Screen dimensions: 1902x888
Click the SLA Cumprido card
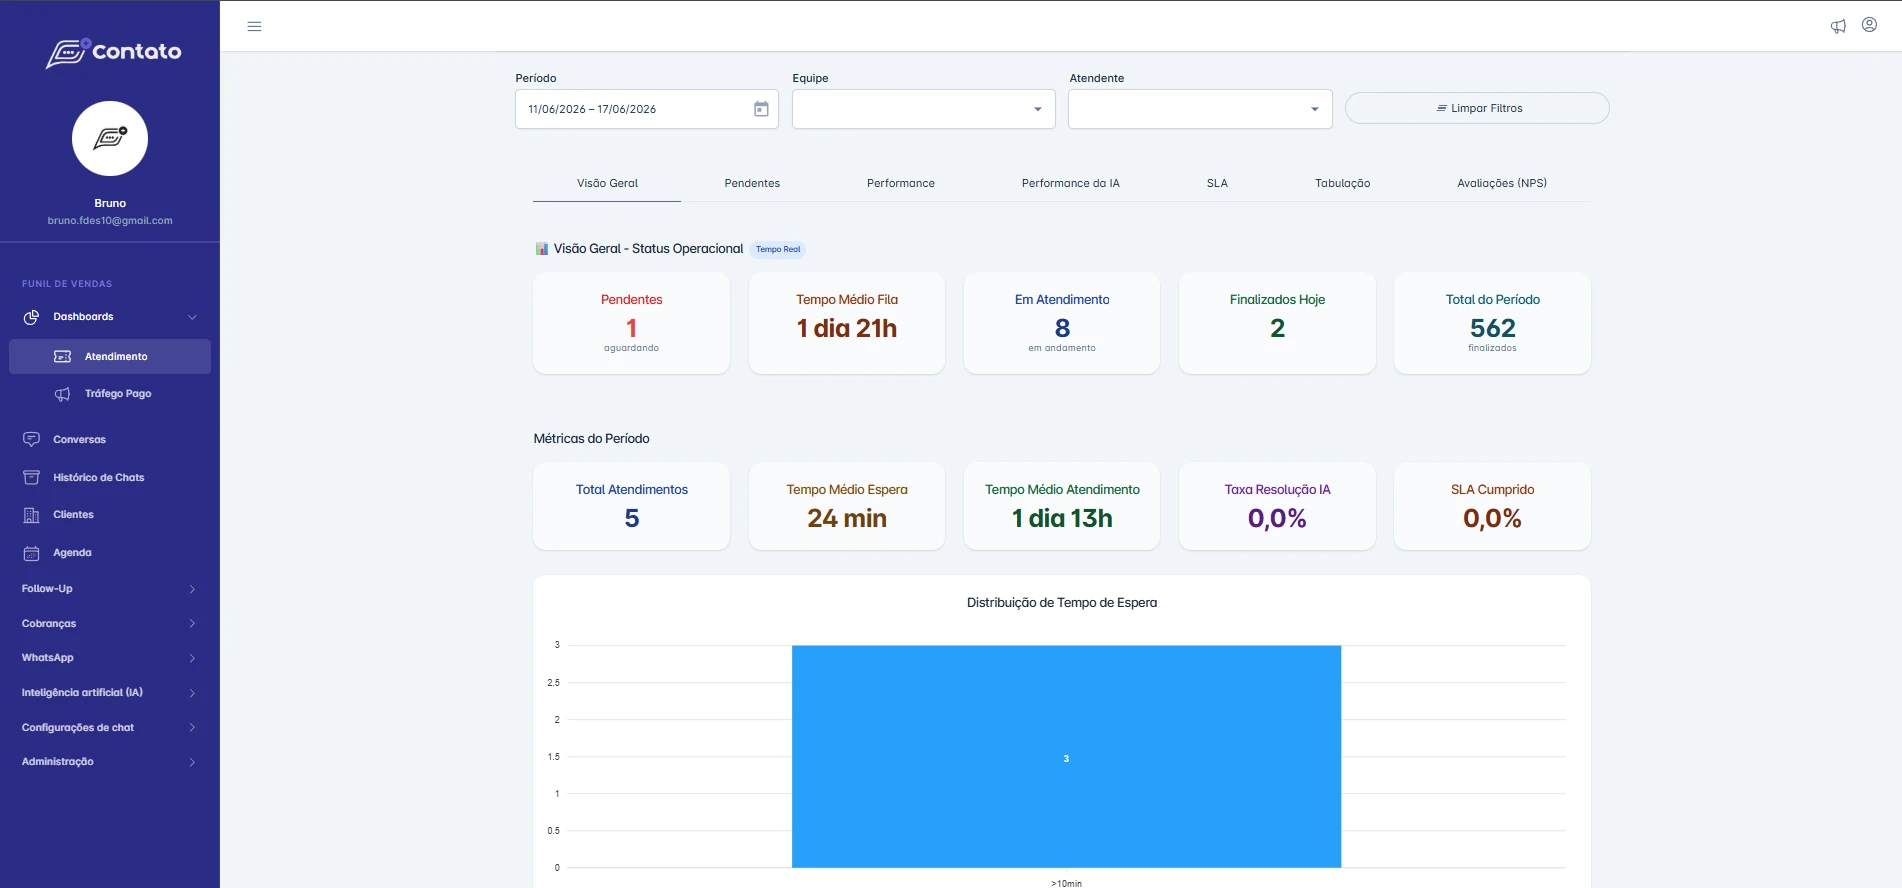[1492, 506]
